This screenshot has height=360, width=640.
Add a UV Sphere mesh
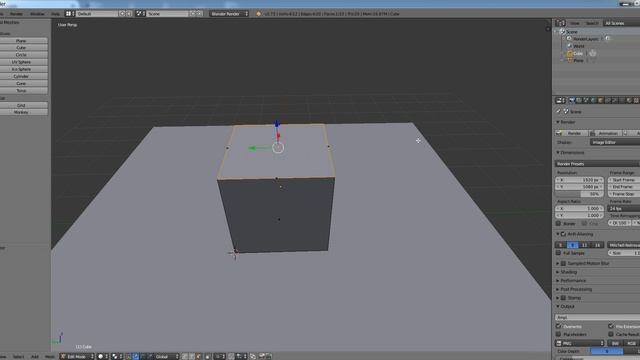(21, 62)
